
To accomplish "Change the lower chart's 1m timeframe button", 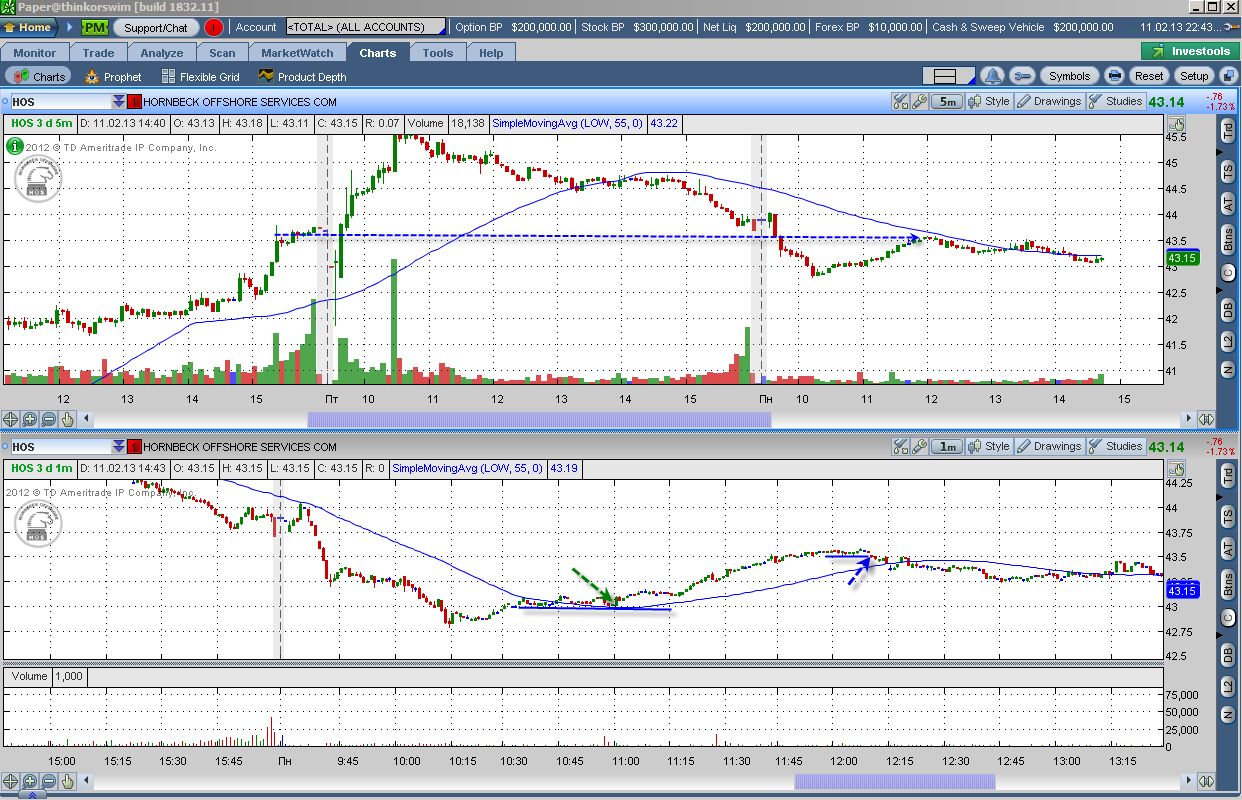I will pyautogui.click(x=946, y=446).
